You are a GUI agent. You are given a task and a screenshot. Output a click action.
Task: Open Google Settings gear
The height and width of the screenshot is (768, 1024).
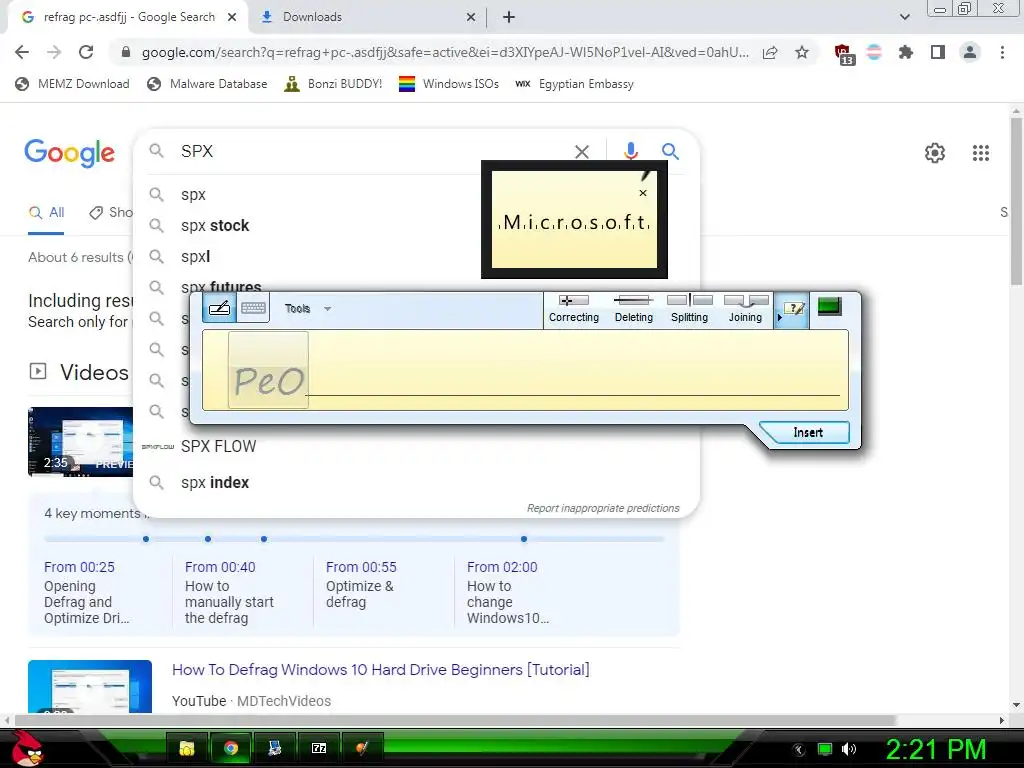point(935,153)
